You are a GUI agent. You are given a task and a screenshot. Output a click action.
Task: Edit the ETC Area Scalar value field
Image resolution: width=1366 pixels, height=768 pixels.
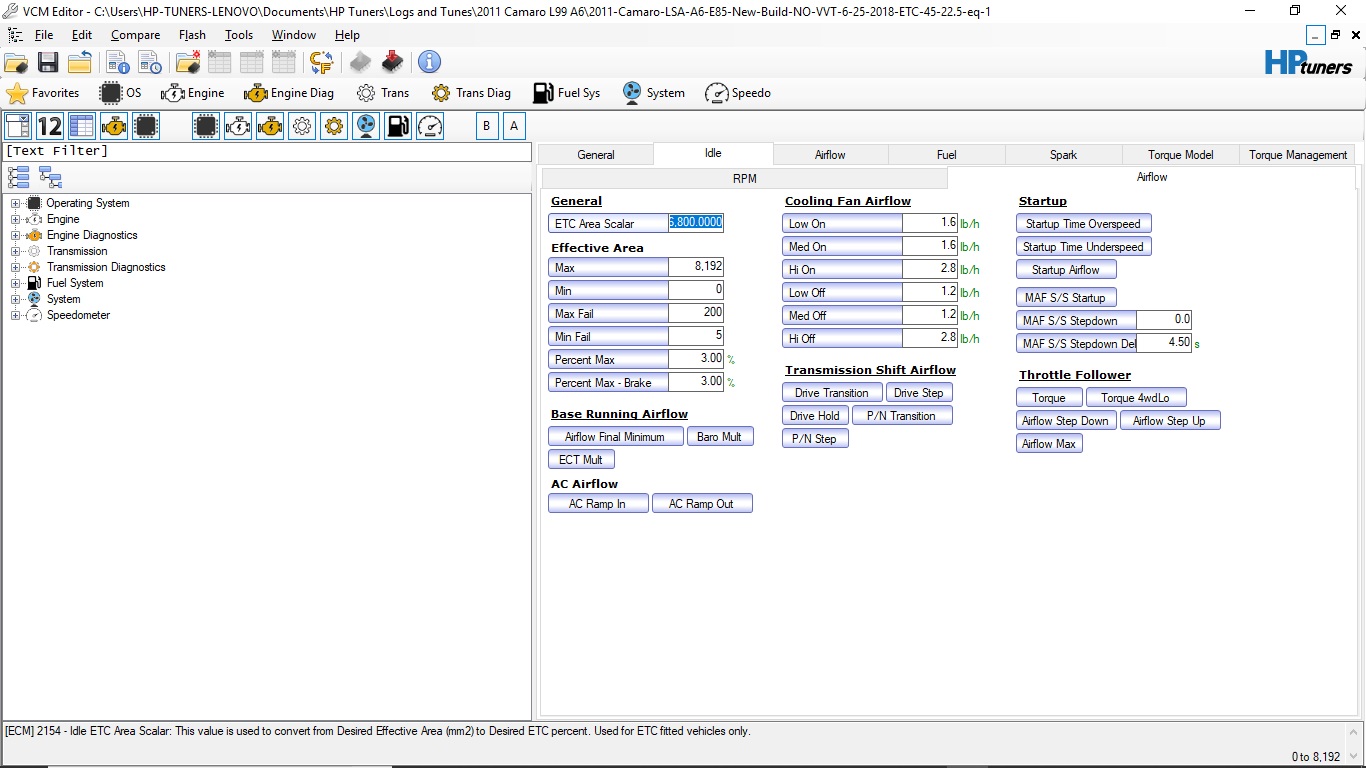click(x=695, y=223)
